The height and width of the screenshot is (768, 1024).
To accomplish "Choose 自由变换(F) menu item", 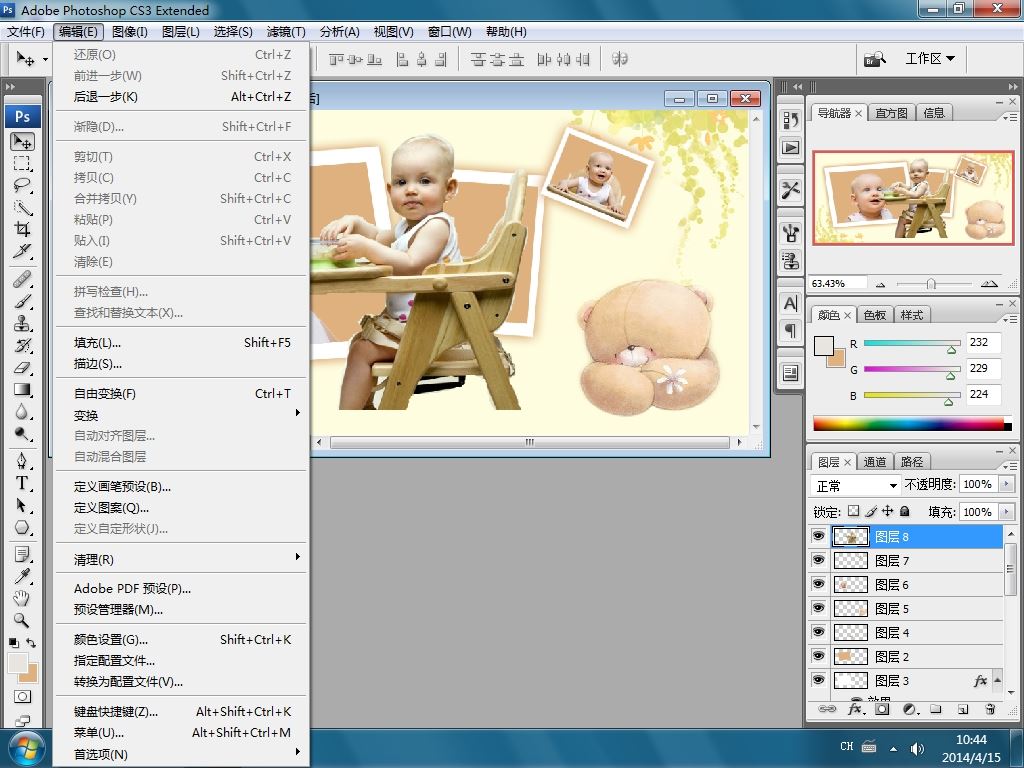I will tap(182, 394).
